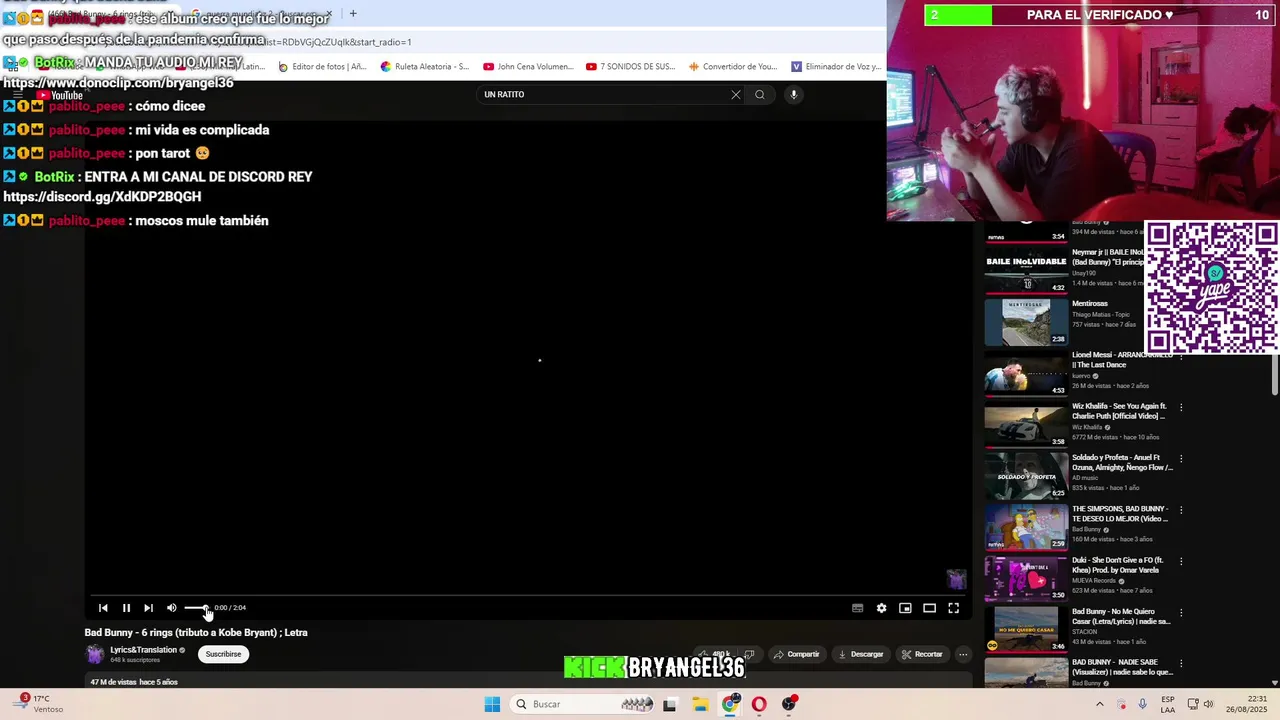Viewport: 1280px width, 720px height.
Task: Open options menu for NADIE SABE video
Action: point(1181,662)
